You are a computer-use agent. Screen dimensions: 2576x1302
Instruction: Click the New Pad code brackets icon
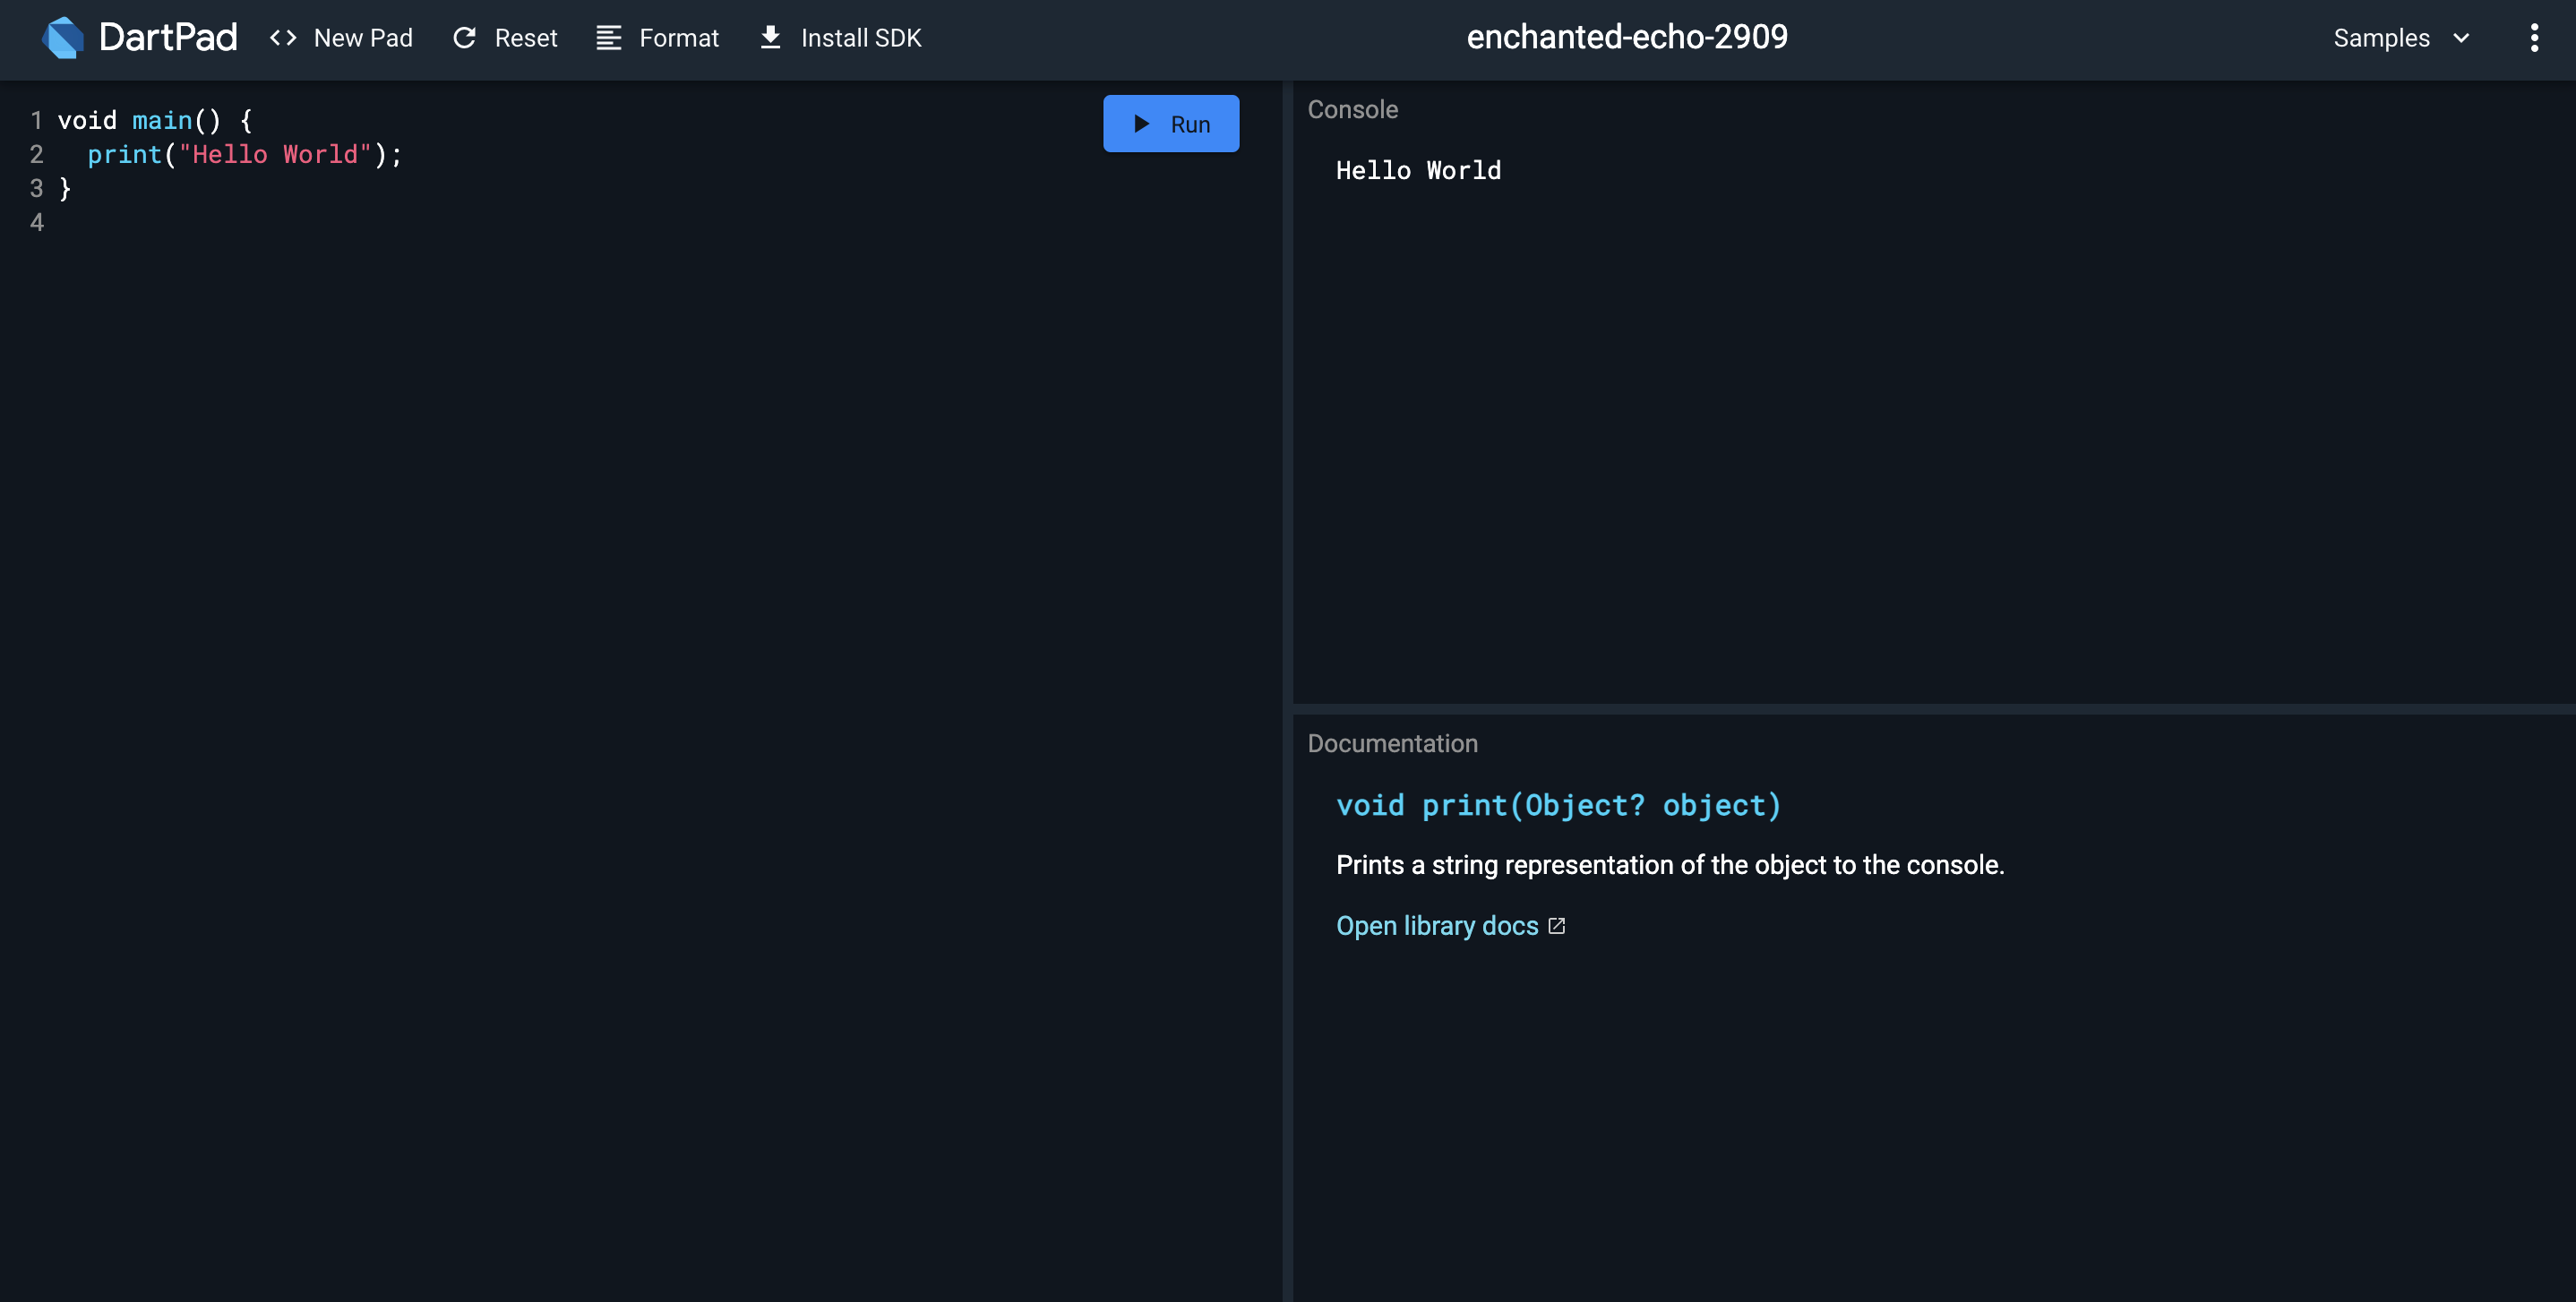[x=283, y=38]
